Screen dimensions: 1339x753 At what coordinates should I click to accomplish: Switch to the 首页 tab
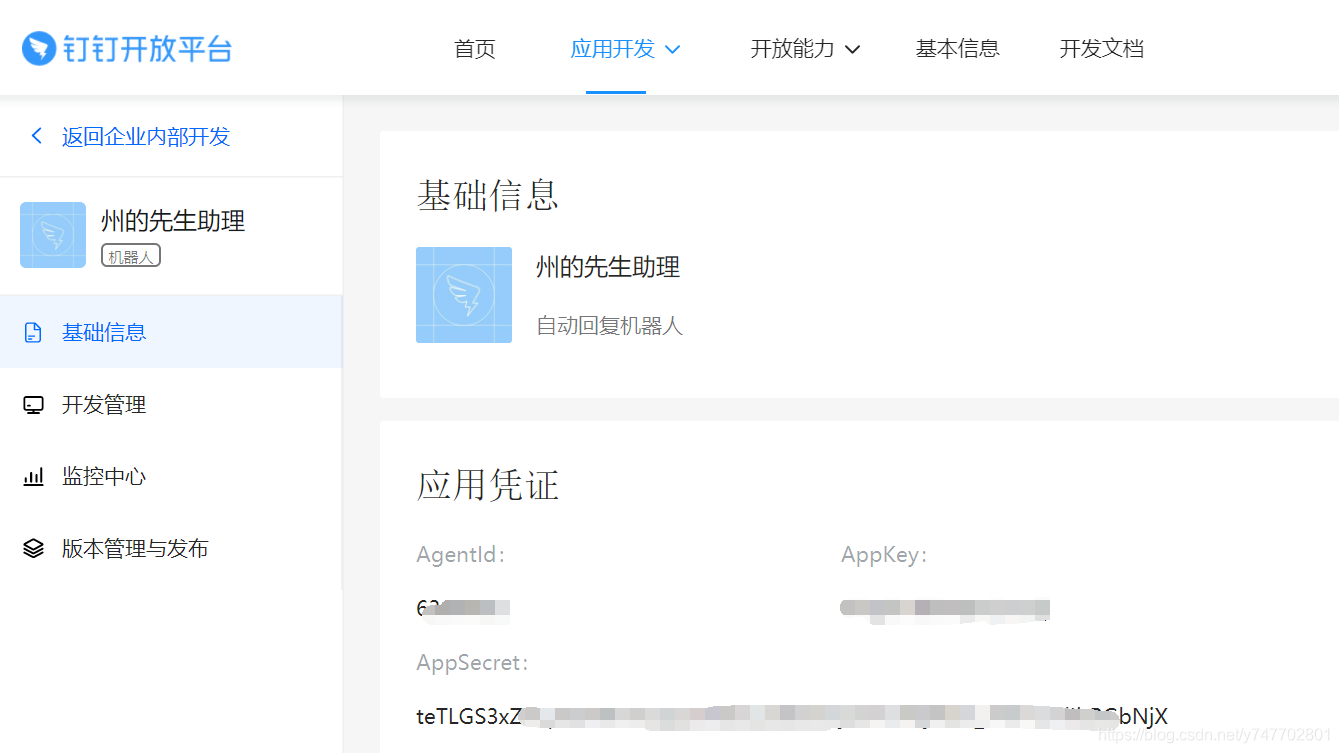(x=474, y=48)
